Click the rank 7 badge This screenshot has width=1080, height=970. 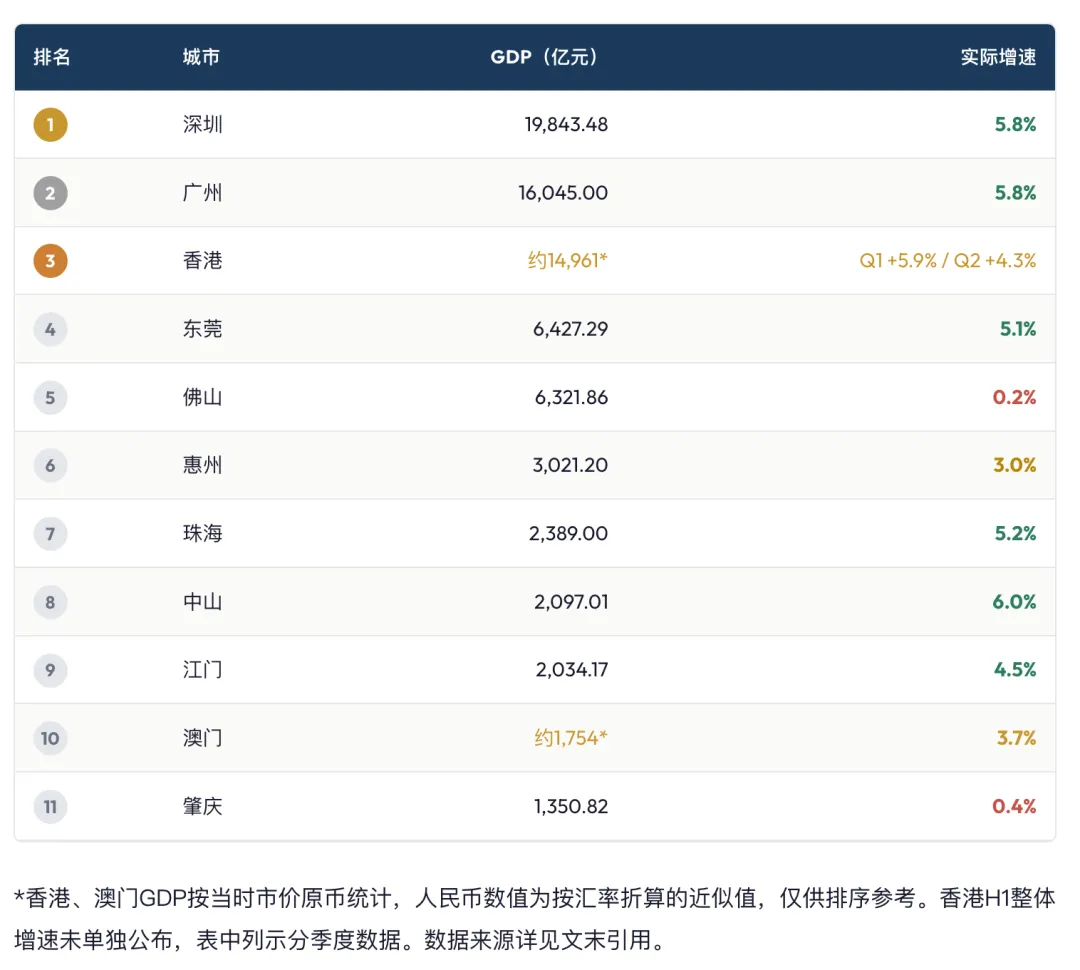(x=50, y=534)
